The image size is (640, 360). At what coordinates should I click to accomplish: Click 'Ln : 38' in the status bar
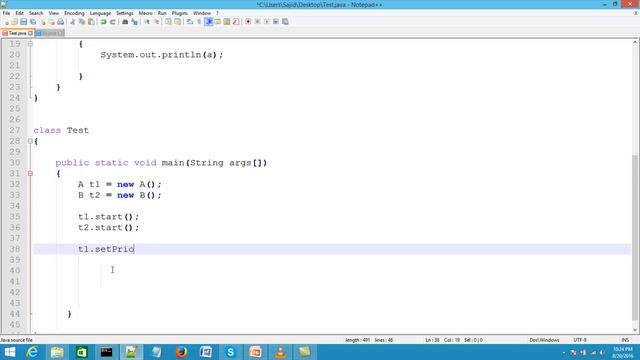coord(432,340)
